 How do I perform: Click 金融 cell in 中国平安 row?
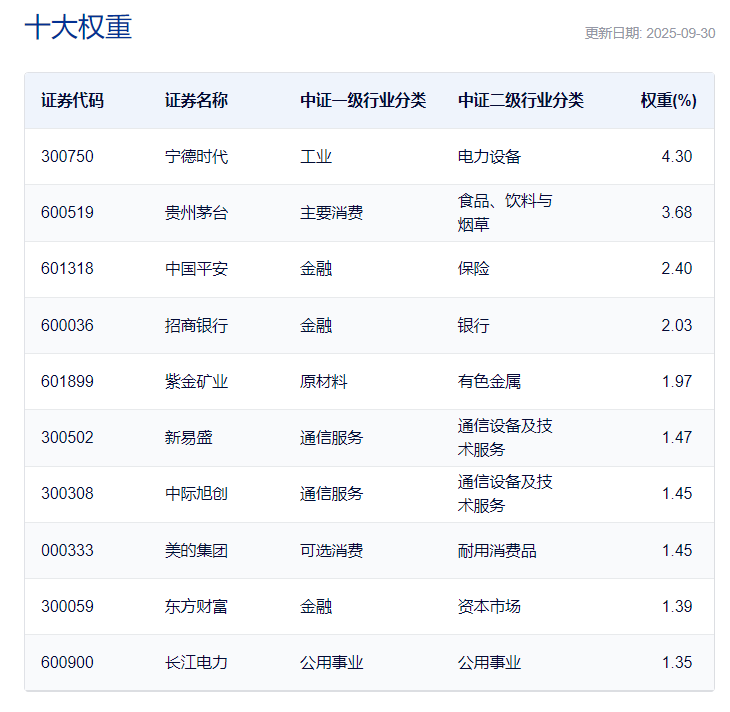pyautogui.click(x=316, y=269)
